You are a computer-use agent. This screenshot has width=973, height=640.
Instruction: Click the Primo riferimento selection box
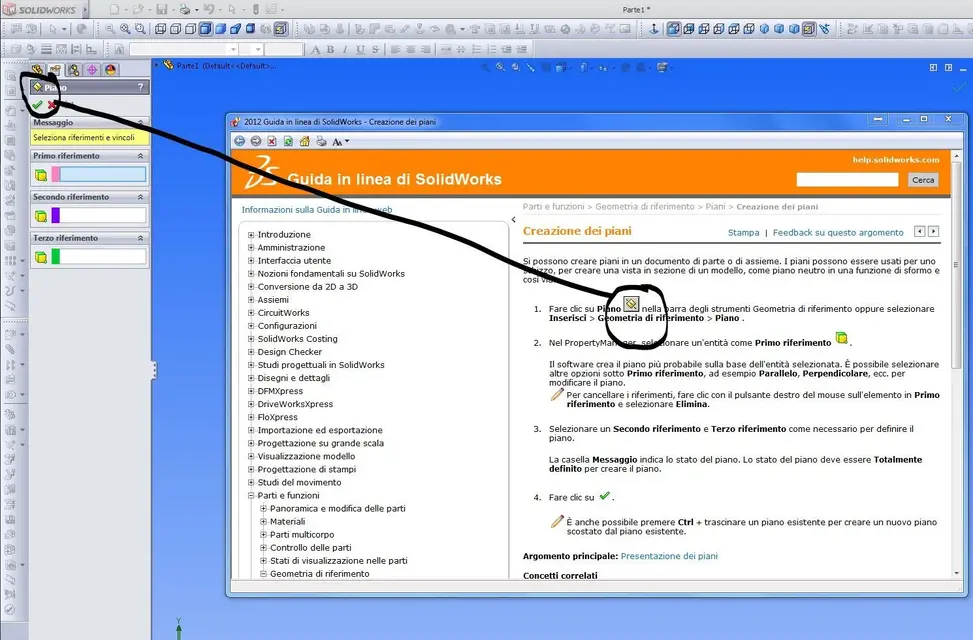point(103,174)
